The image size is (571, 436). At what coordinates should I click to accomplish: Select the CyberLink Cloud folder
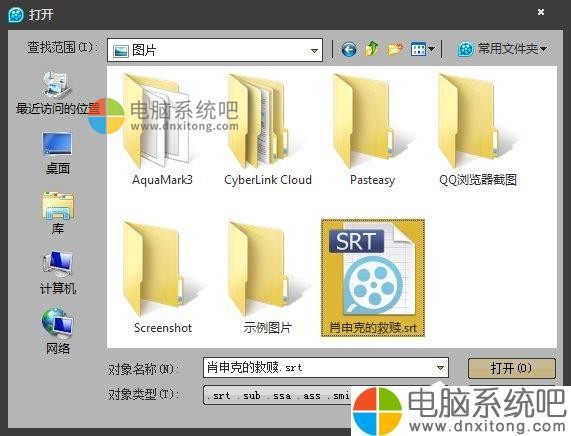click(x=268, y=129)
